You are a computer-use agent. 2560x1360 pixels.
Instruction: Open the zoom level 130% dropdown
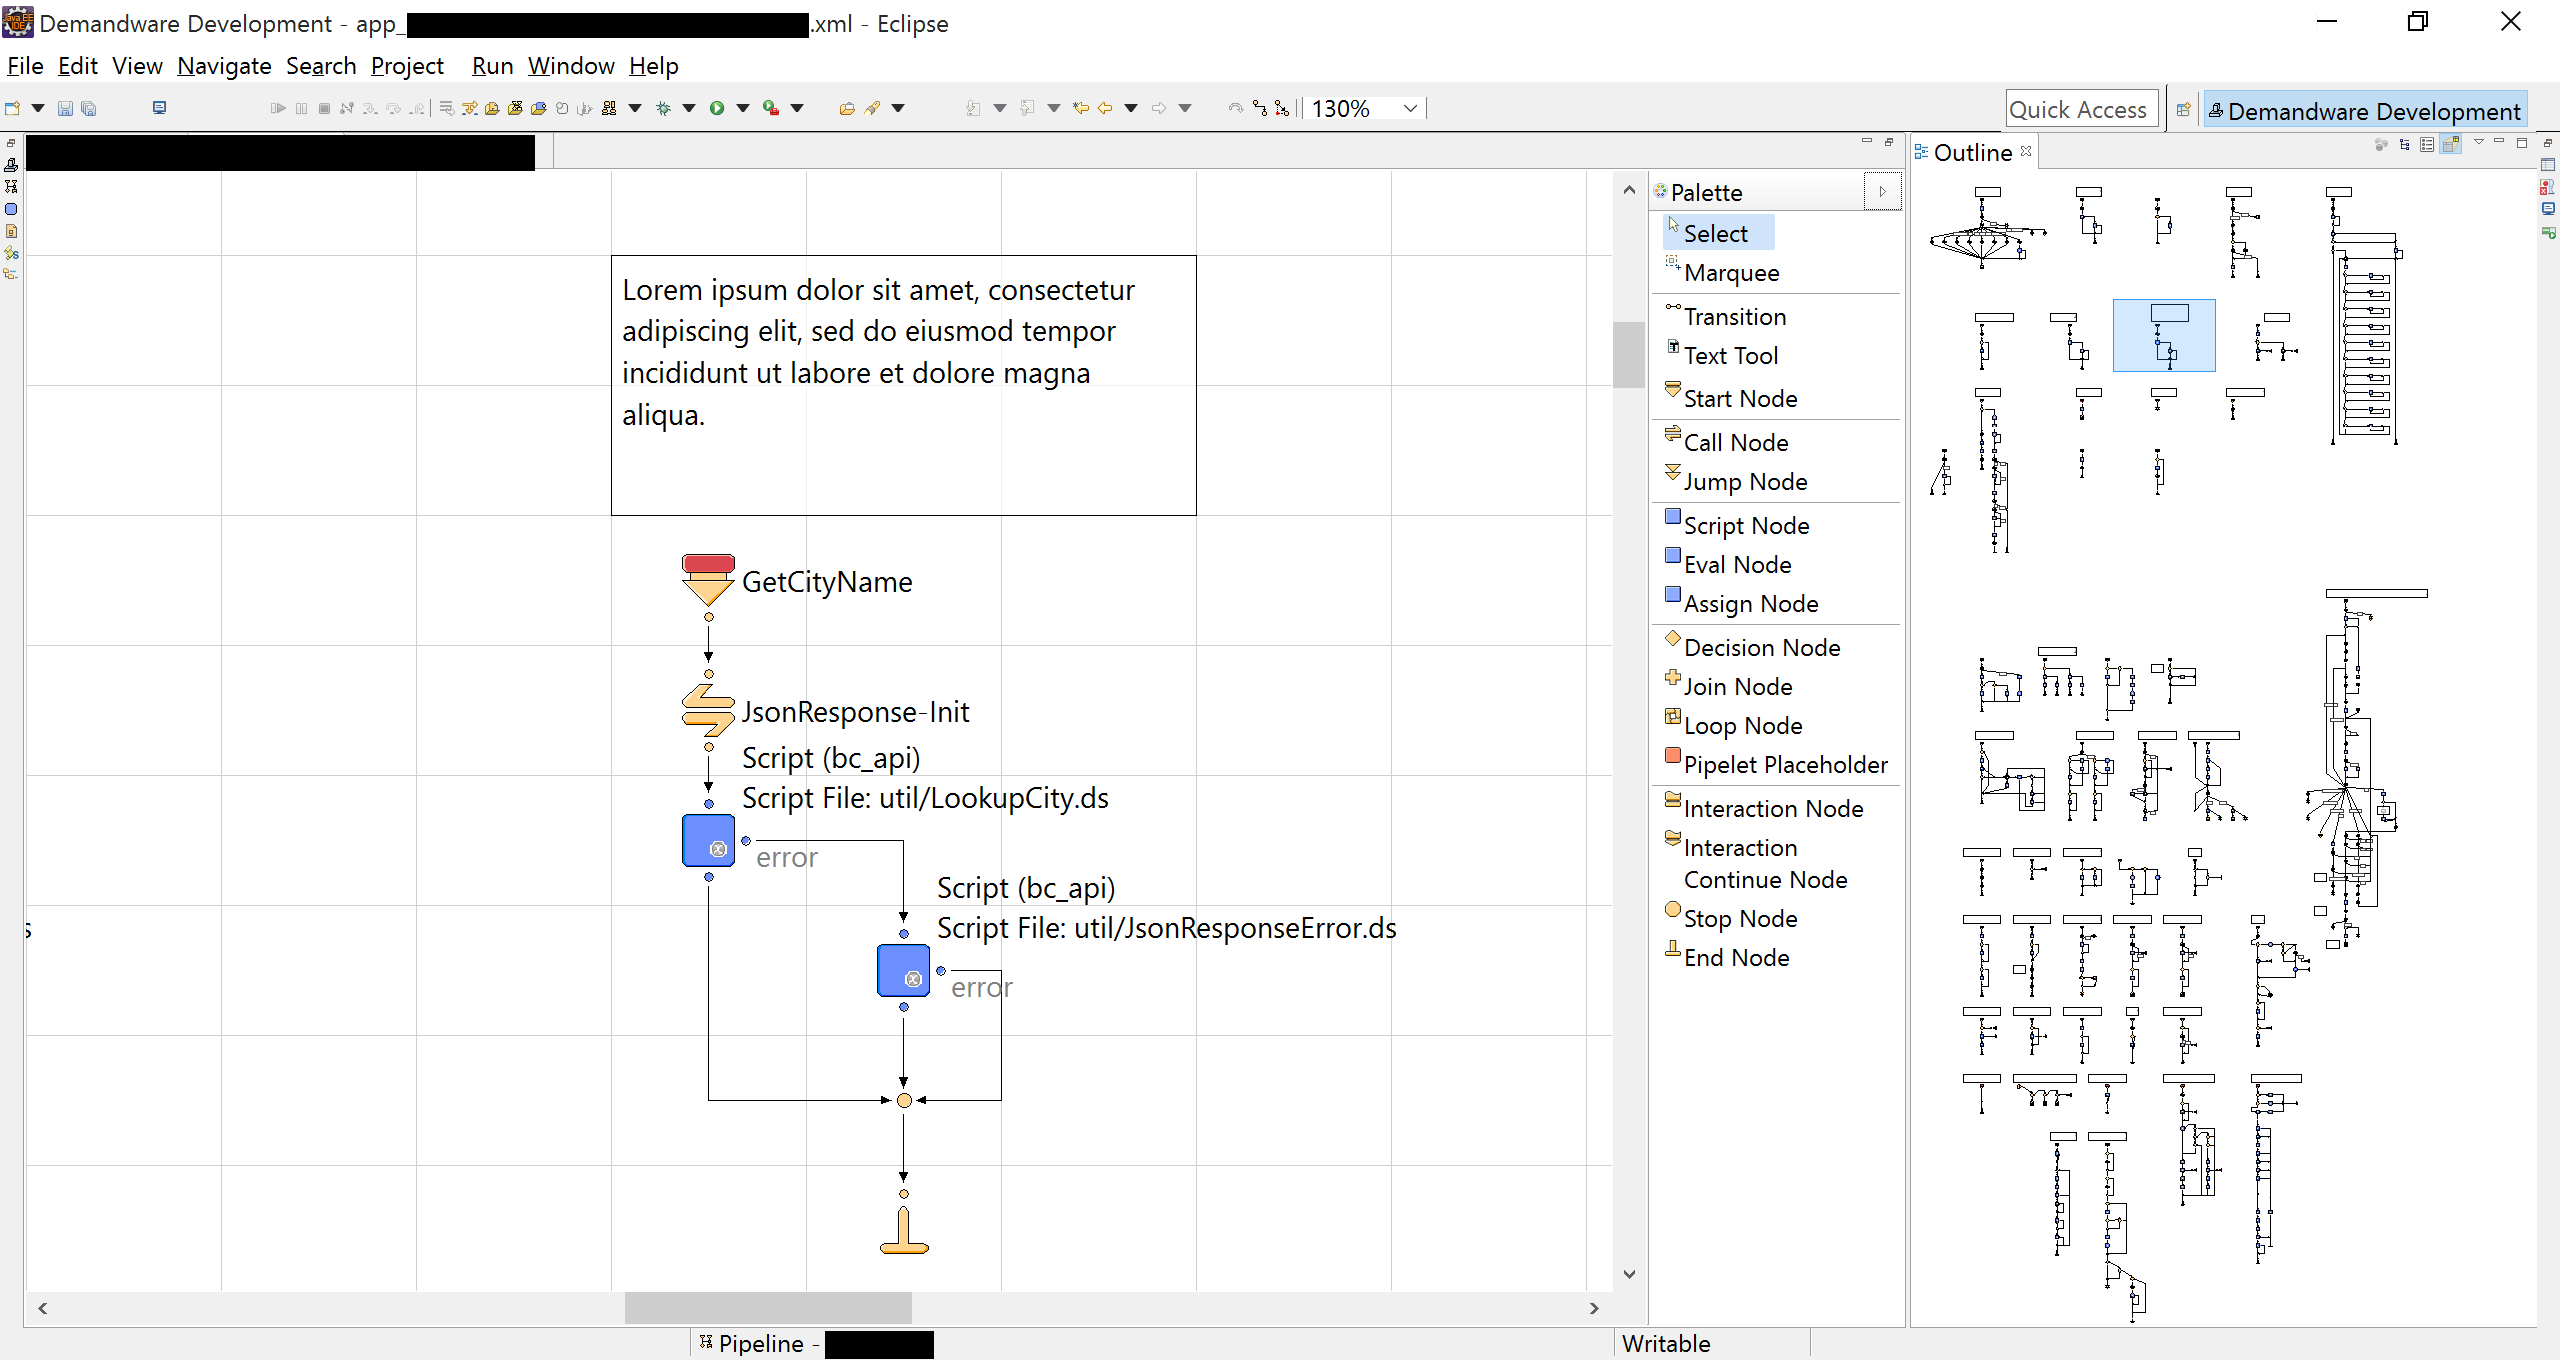point(1409,108)
